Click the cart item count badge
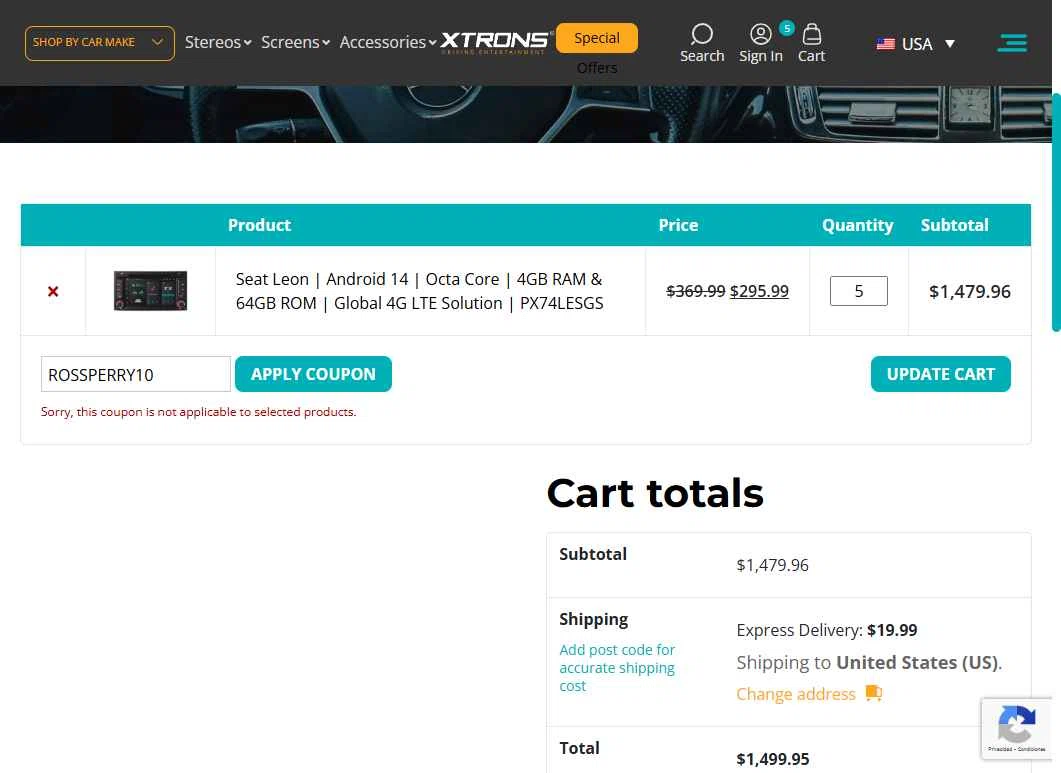This screenshot has width=1061, height=773. click(786, 28)
